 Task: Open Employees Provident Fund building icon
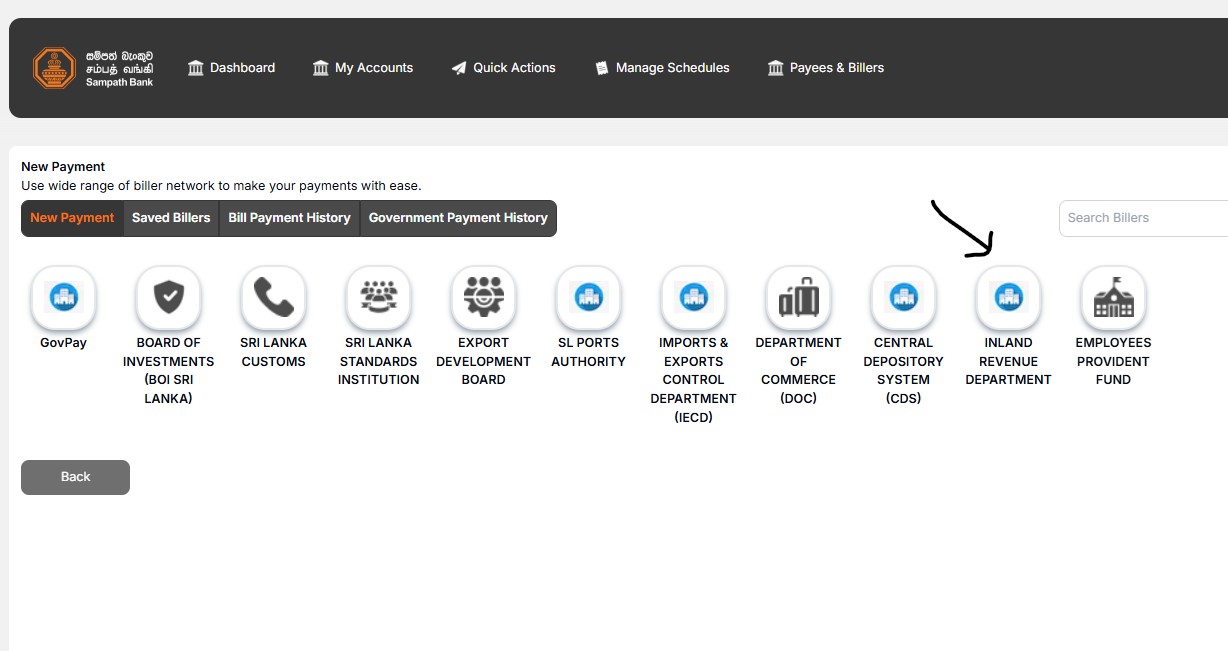[x=1114, y=297]
